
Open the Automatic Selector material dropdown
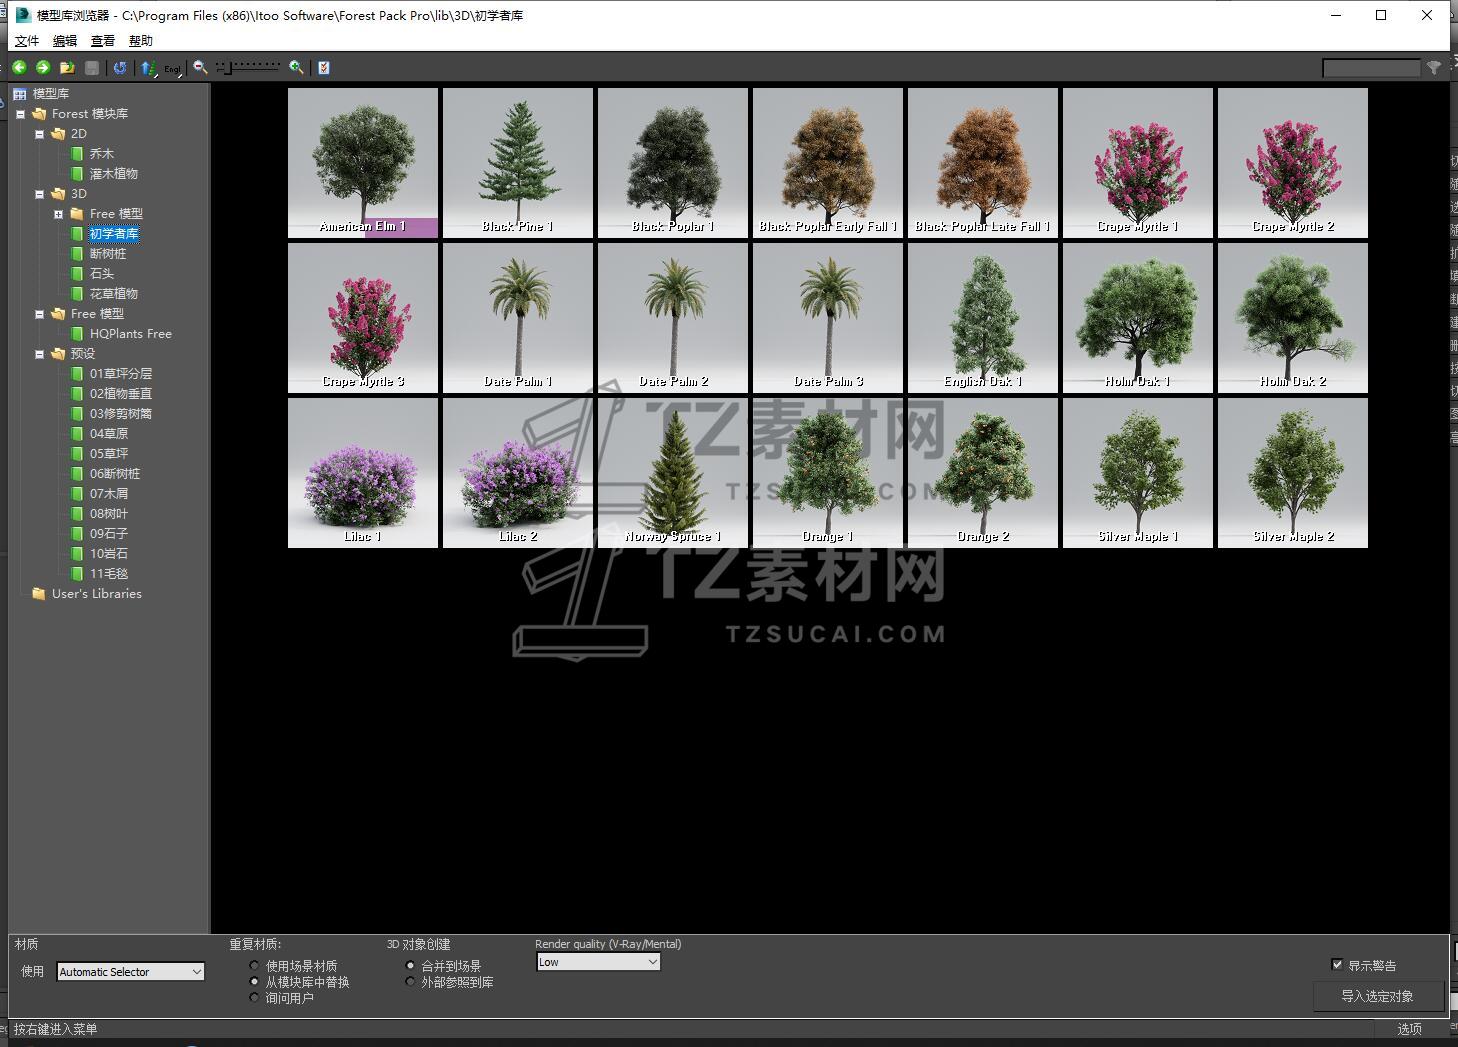[x=130, y=972]
